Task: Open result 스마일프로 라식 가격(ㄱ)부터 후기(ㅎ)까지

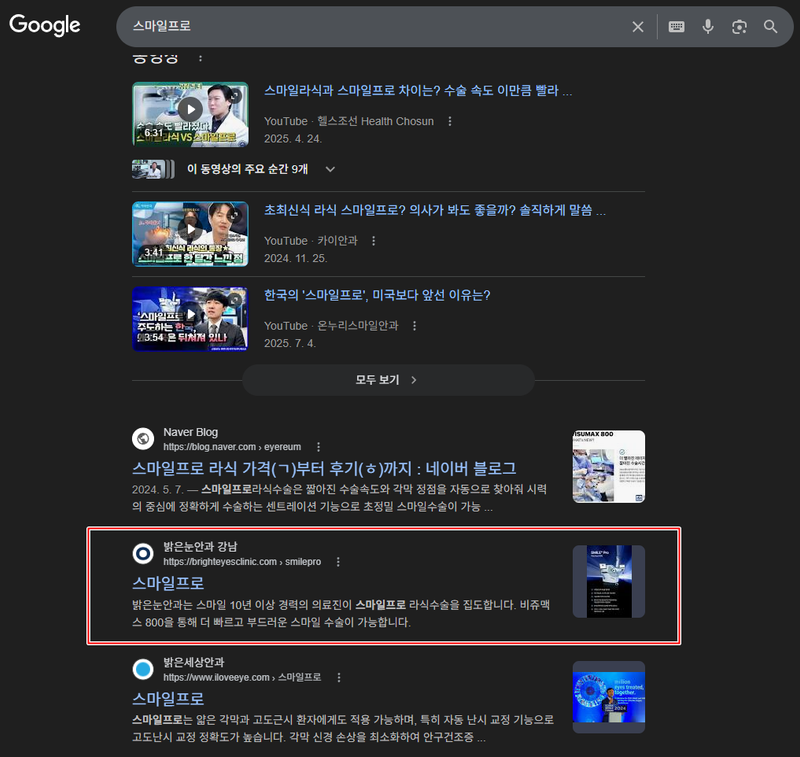Action: [324, 468]
